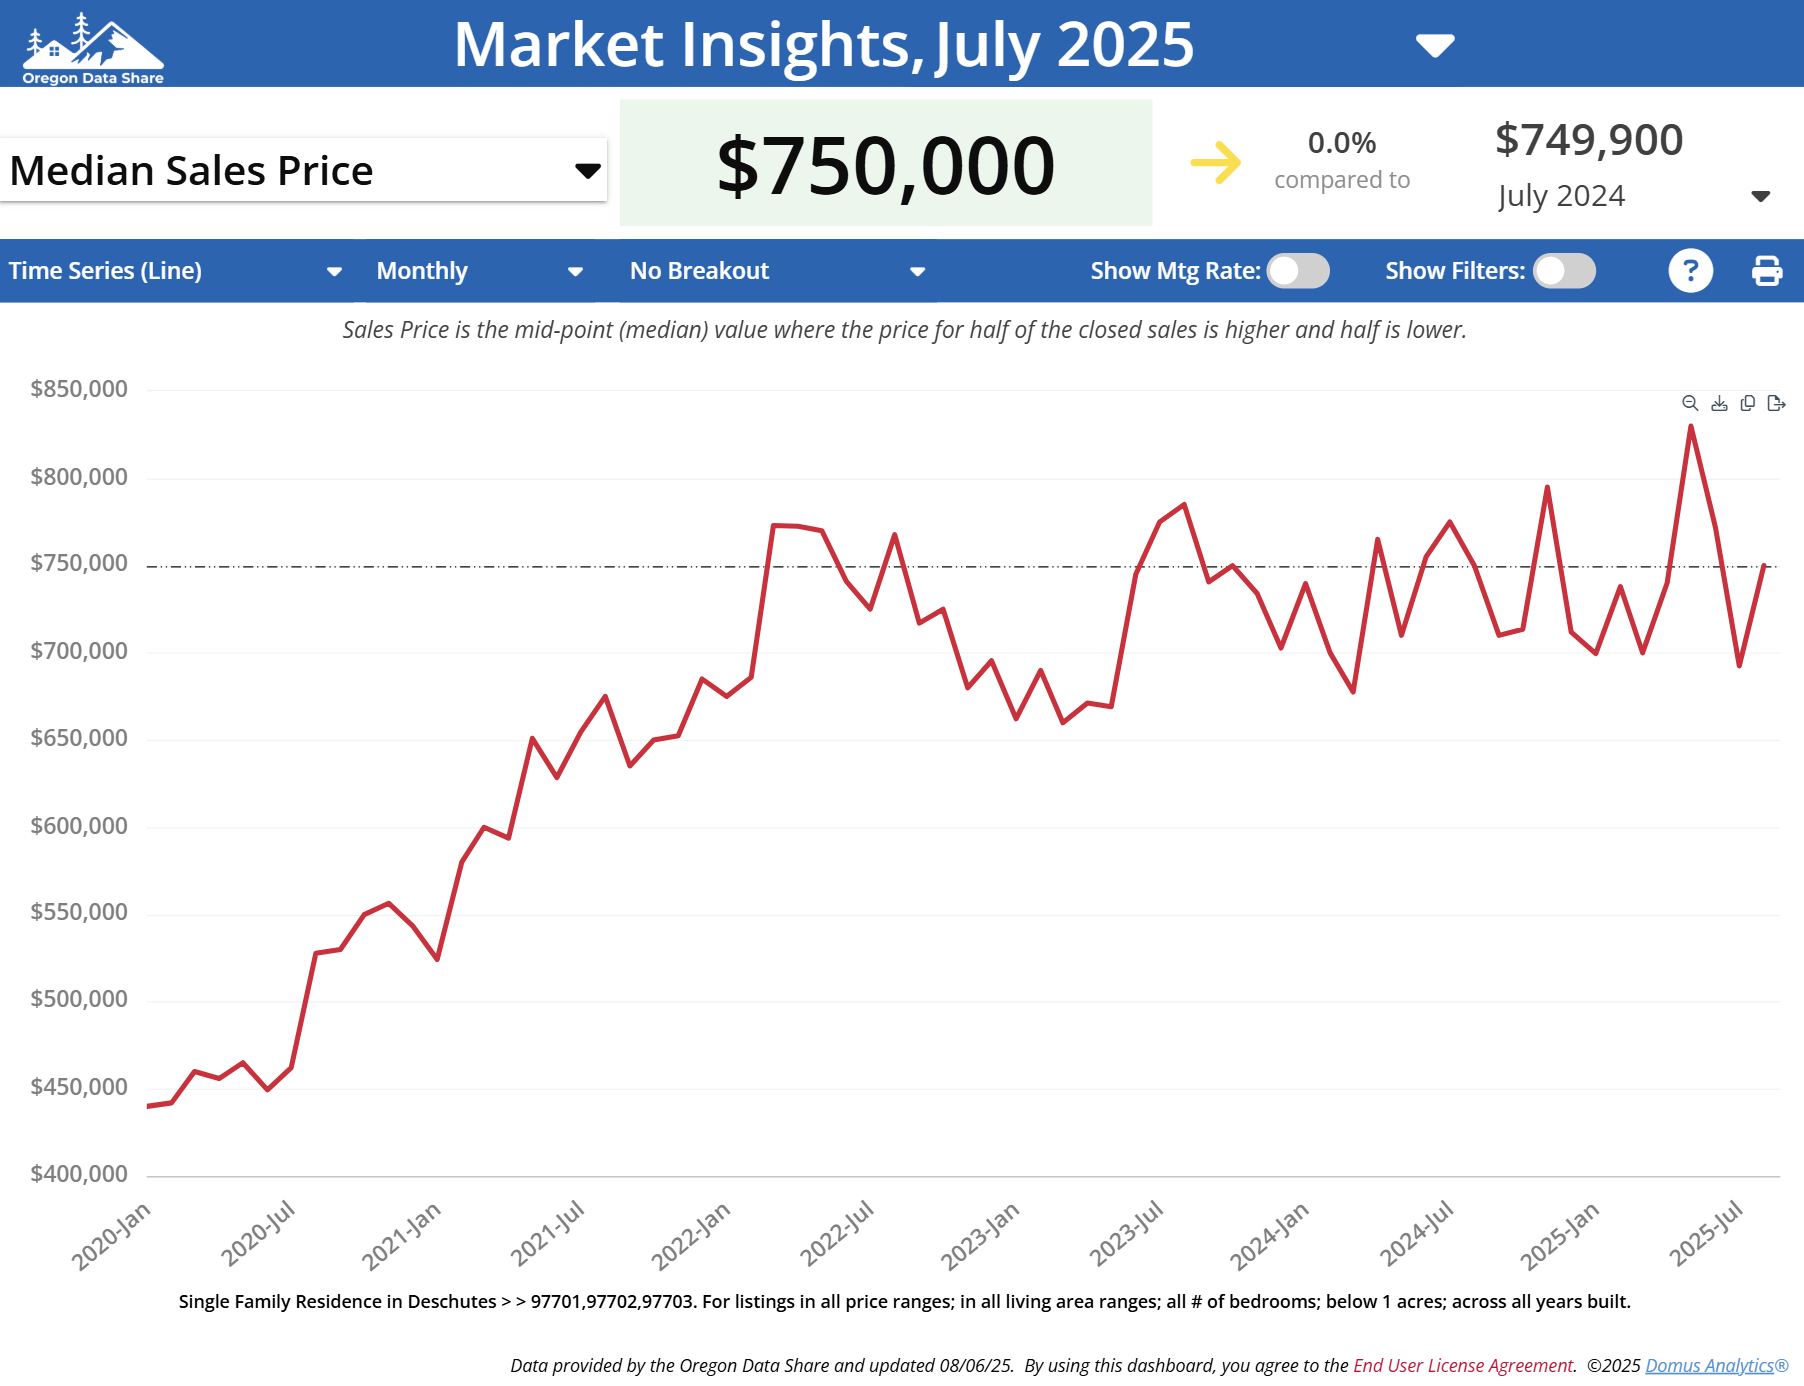
Task: Open the July 2024 comparison period dropdown
Action: pos(1762,196)
